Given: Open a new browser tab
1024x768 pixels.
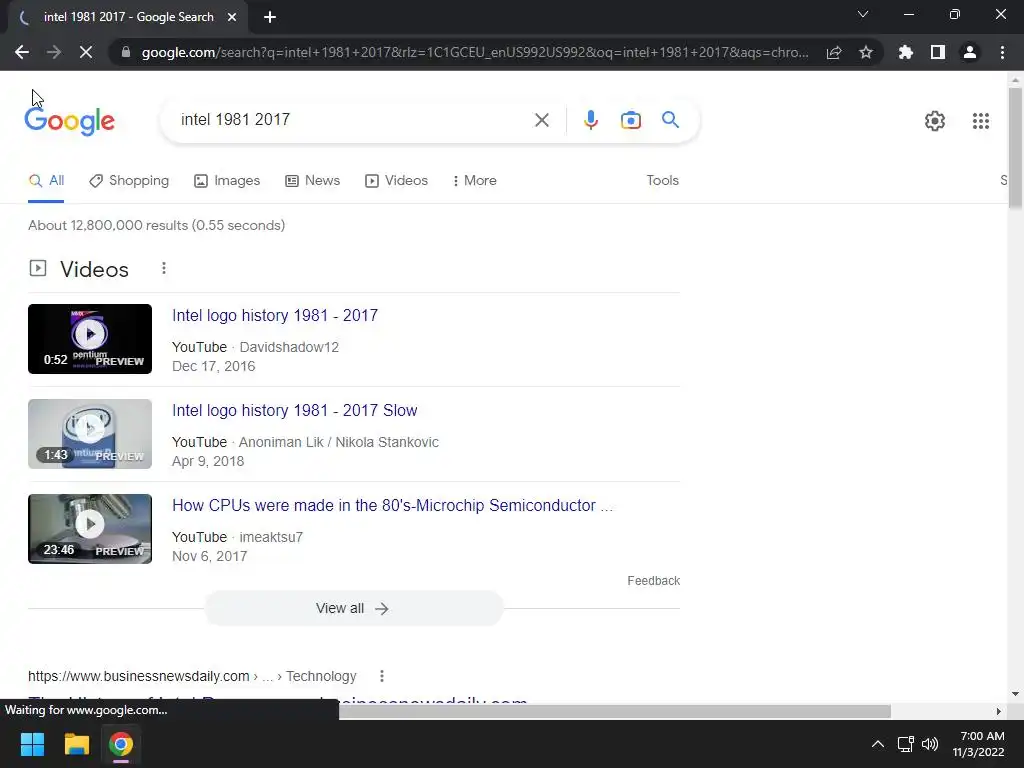Looking at the screenshot, I should coord(270,18).
